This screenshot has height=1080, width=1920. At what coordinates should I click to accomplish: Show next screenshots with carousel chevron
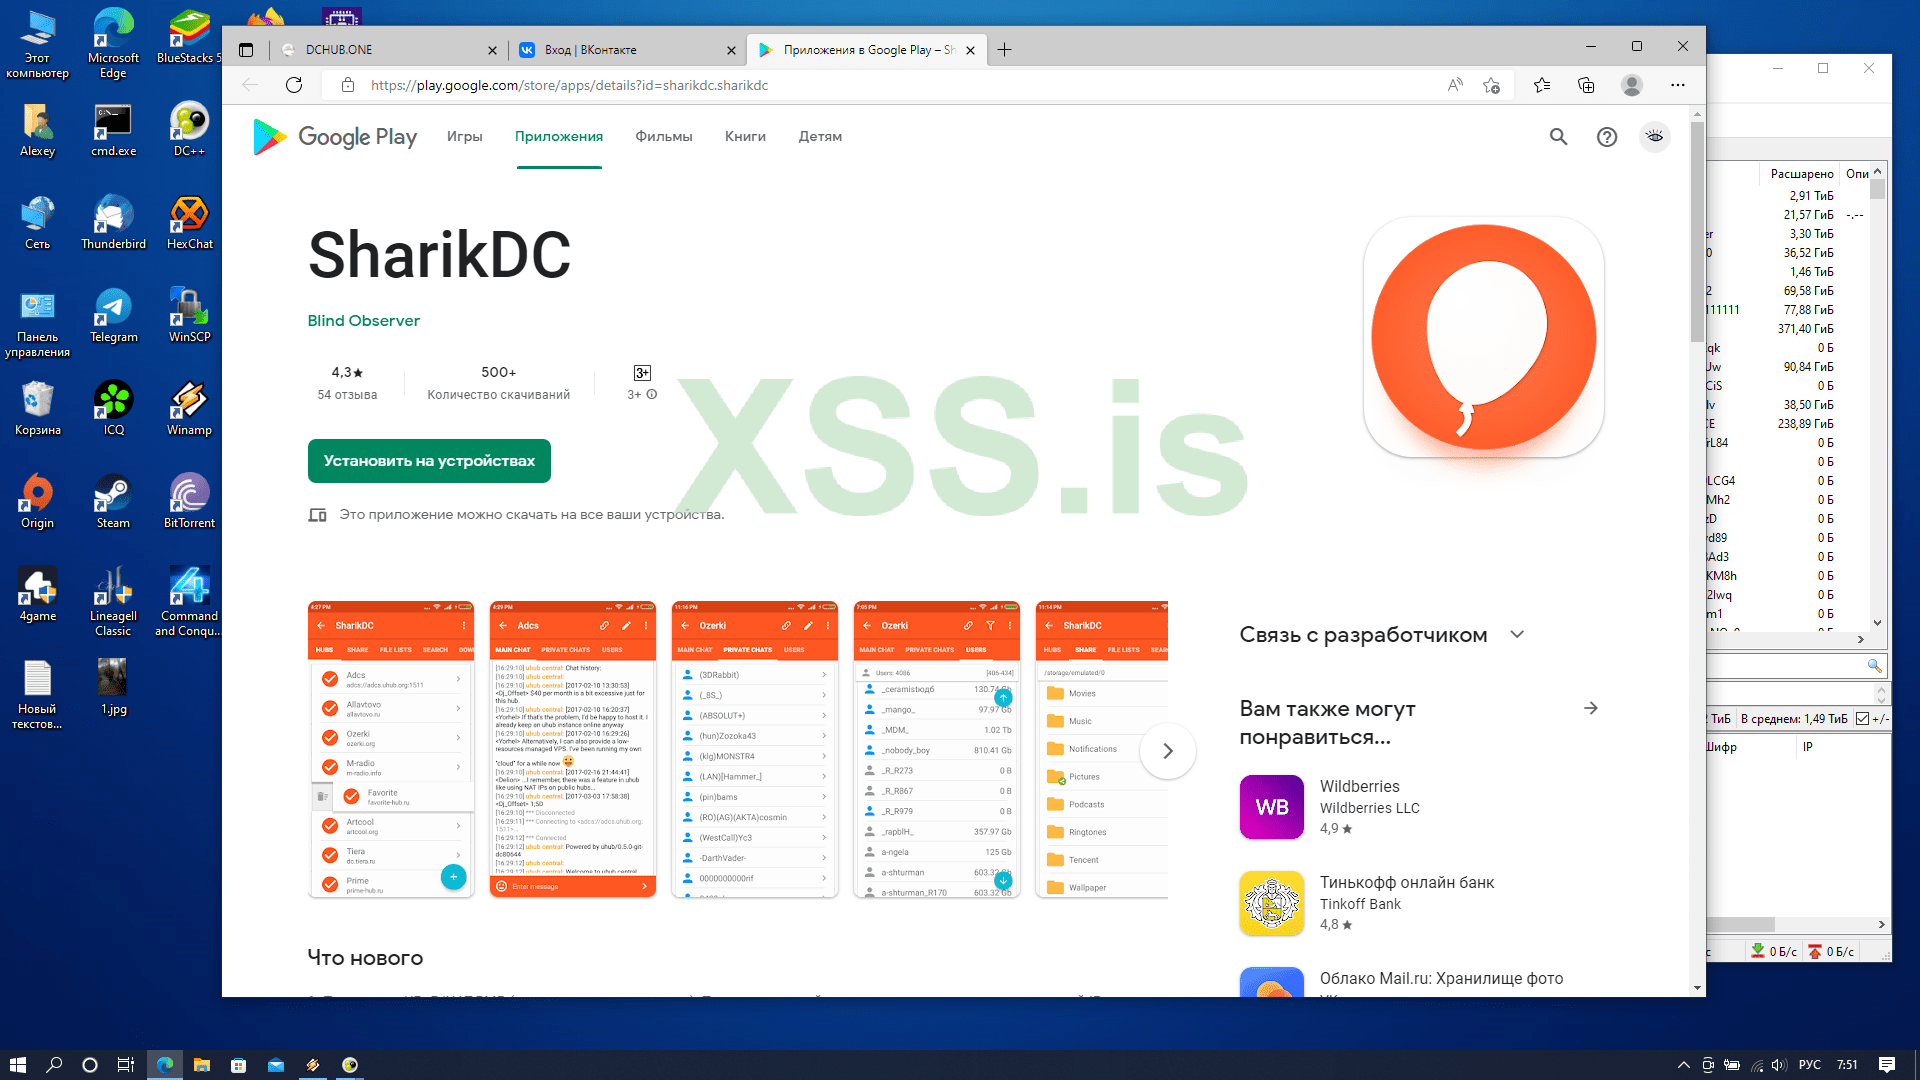[1167, 751]
